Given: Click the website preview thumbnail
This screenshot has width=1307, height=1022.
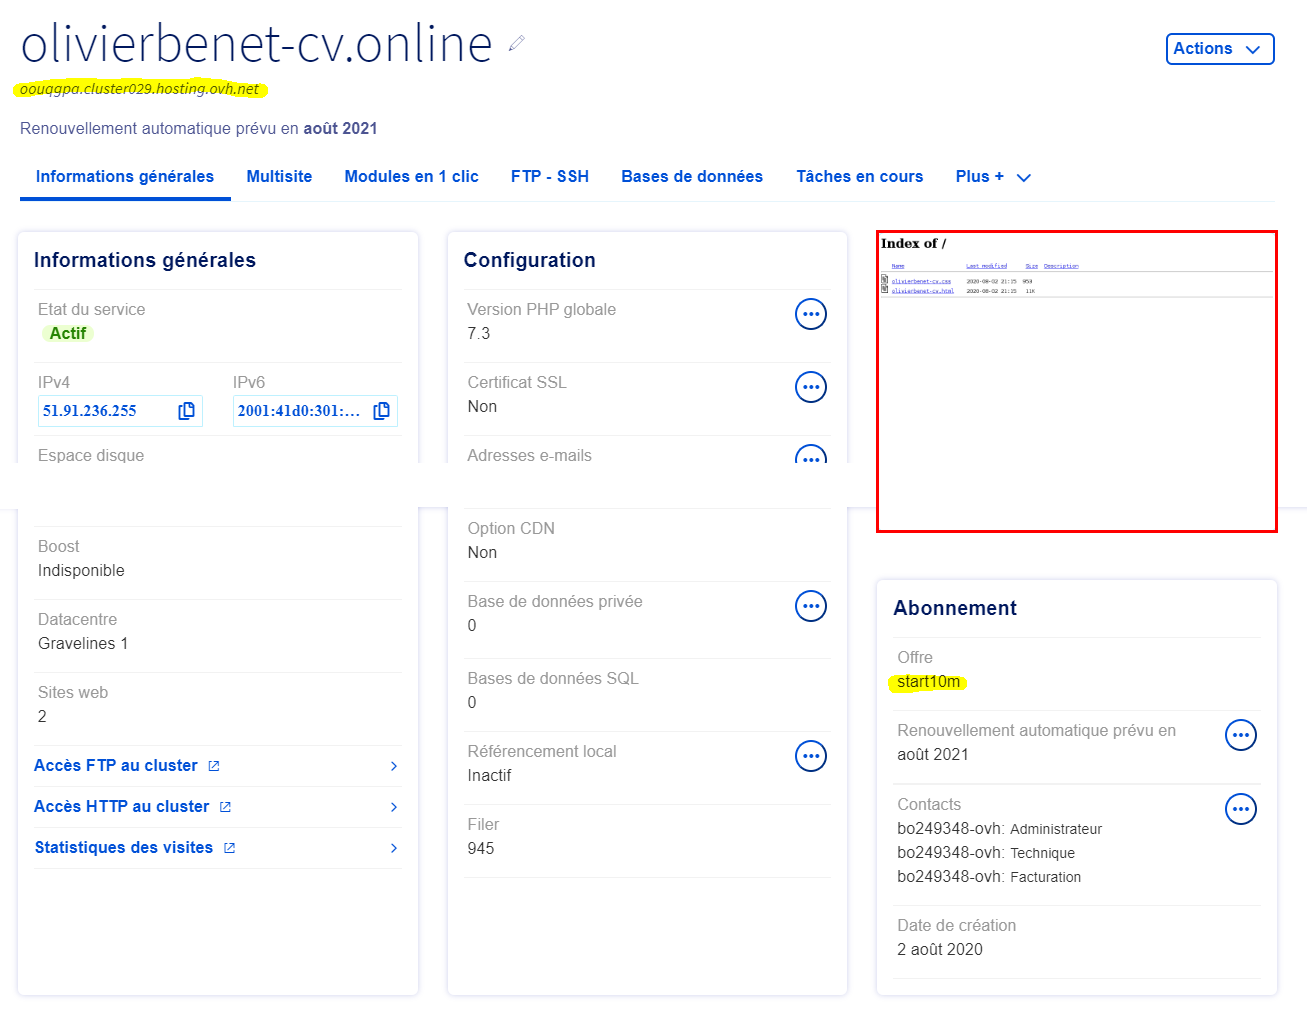Looking at the screenshot, I should (x=1076, y=382).
